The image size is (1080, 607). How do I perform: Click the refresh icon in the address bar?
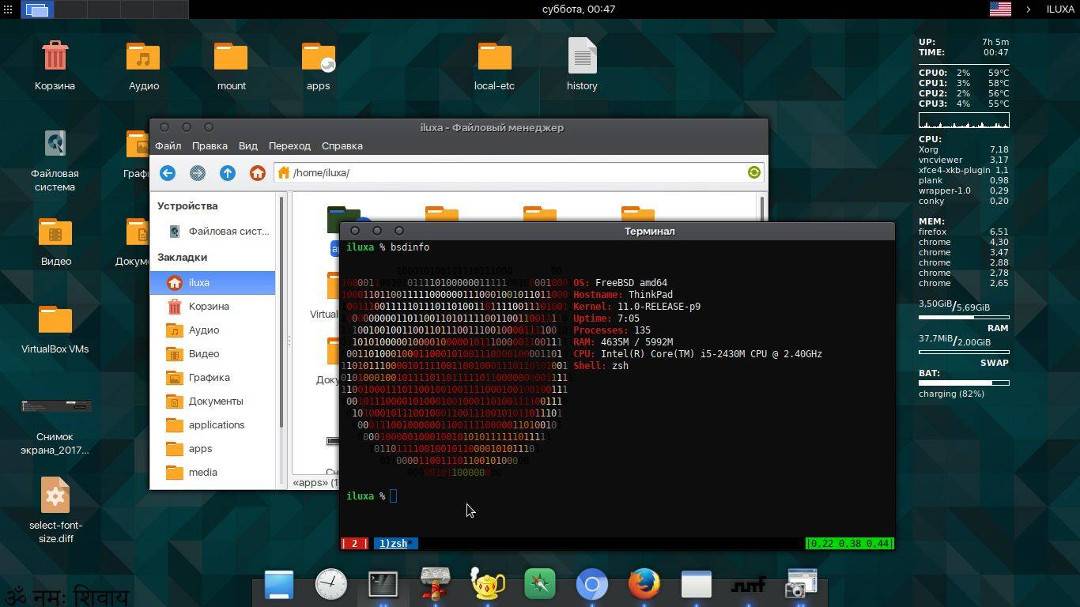[754, 172]
